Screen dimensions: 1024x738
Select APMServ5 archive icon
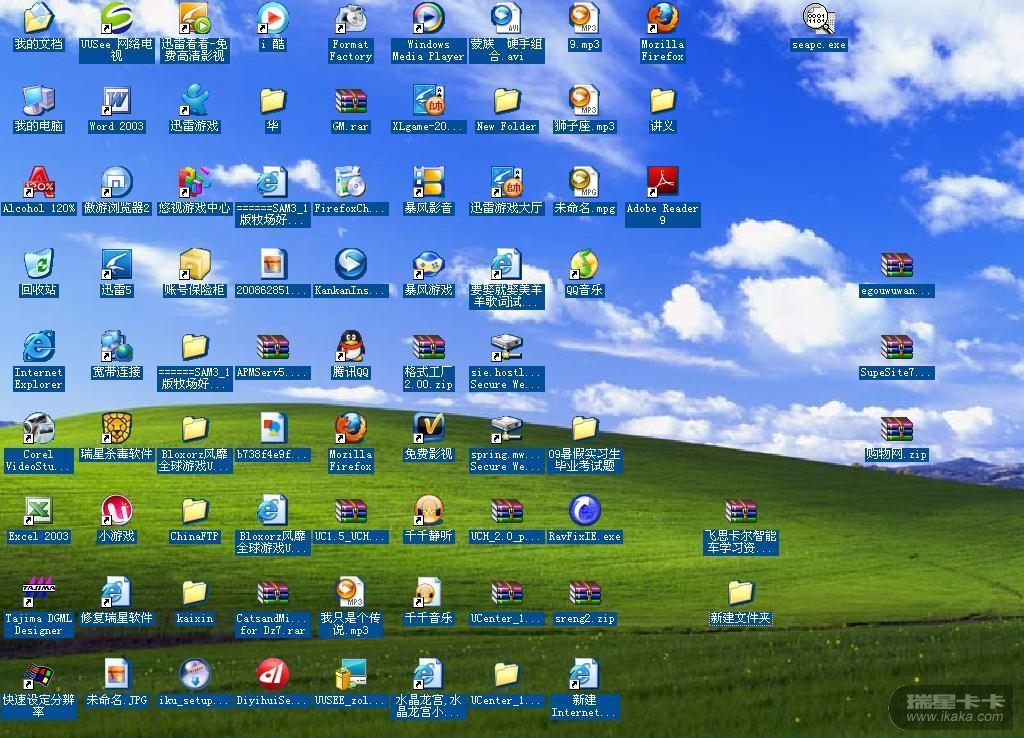[272, 346]
